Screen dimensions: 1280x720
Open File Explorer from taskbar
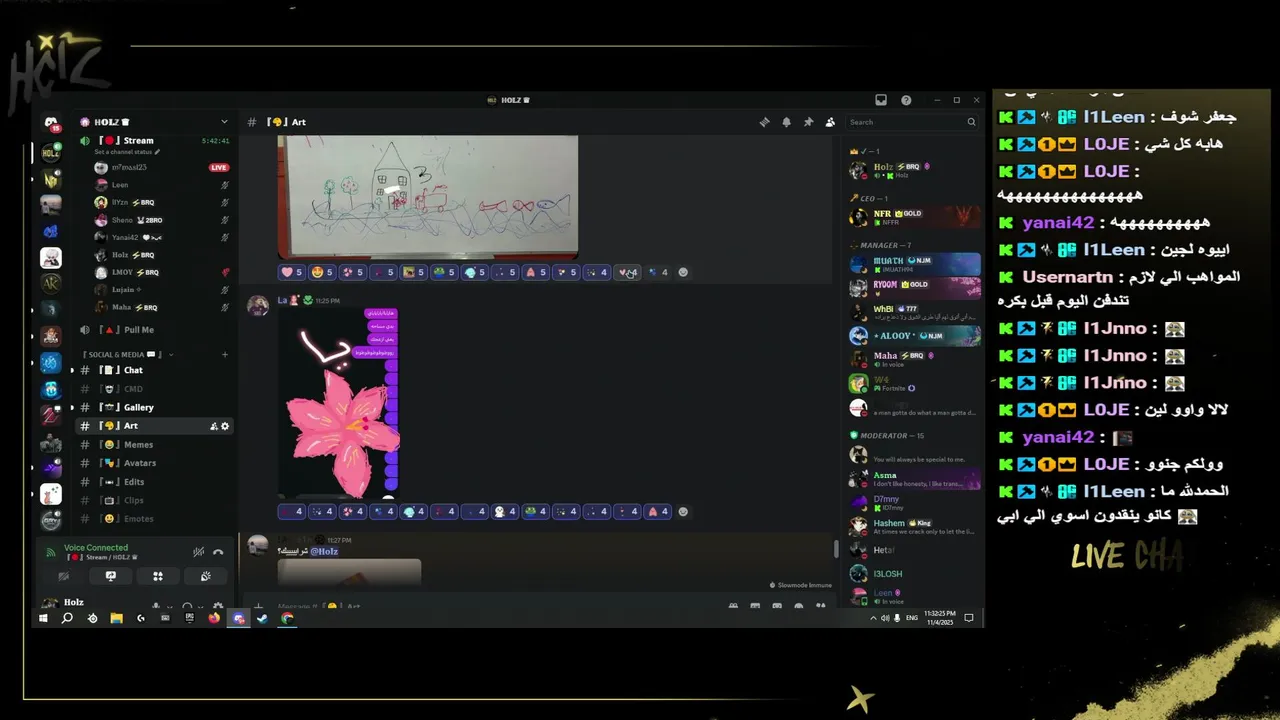[x=116, y=618]
